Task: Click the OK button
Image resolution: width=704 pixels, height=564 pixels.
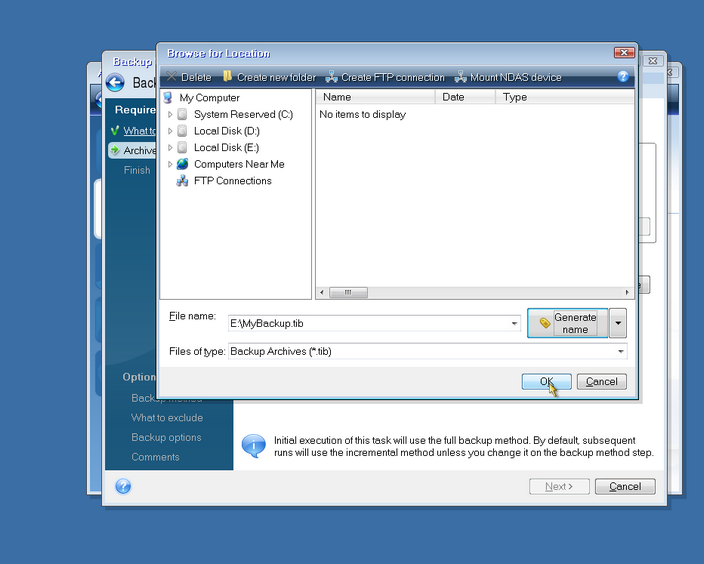Action: 546,381
